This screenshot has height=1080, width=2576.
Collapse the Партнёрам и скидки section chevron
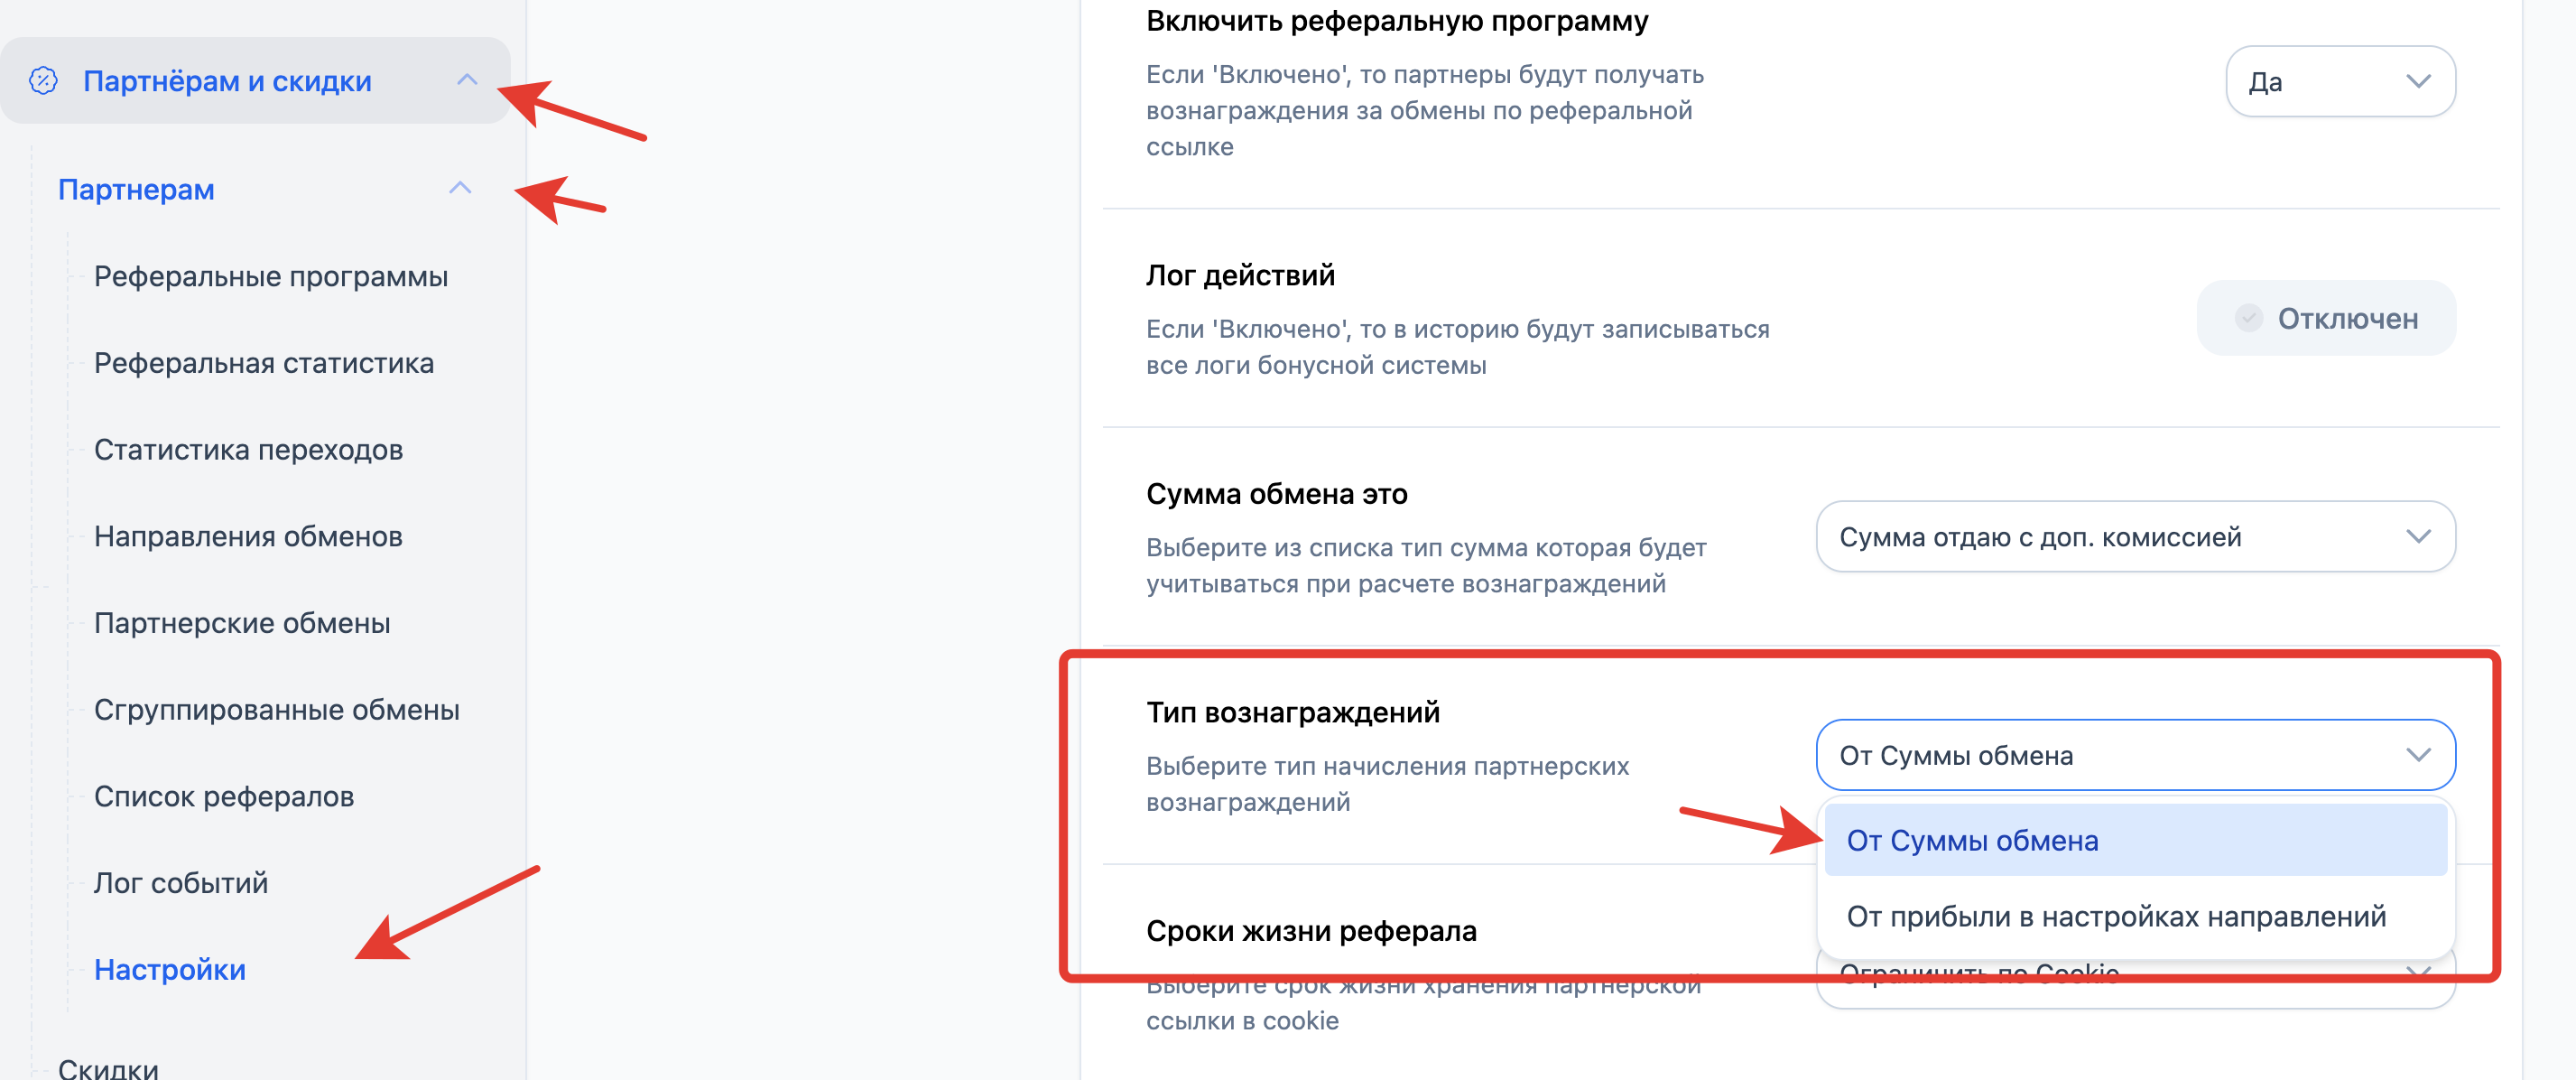(467, 80)
